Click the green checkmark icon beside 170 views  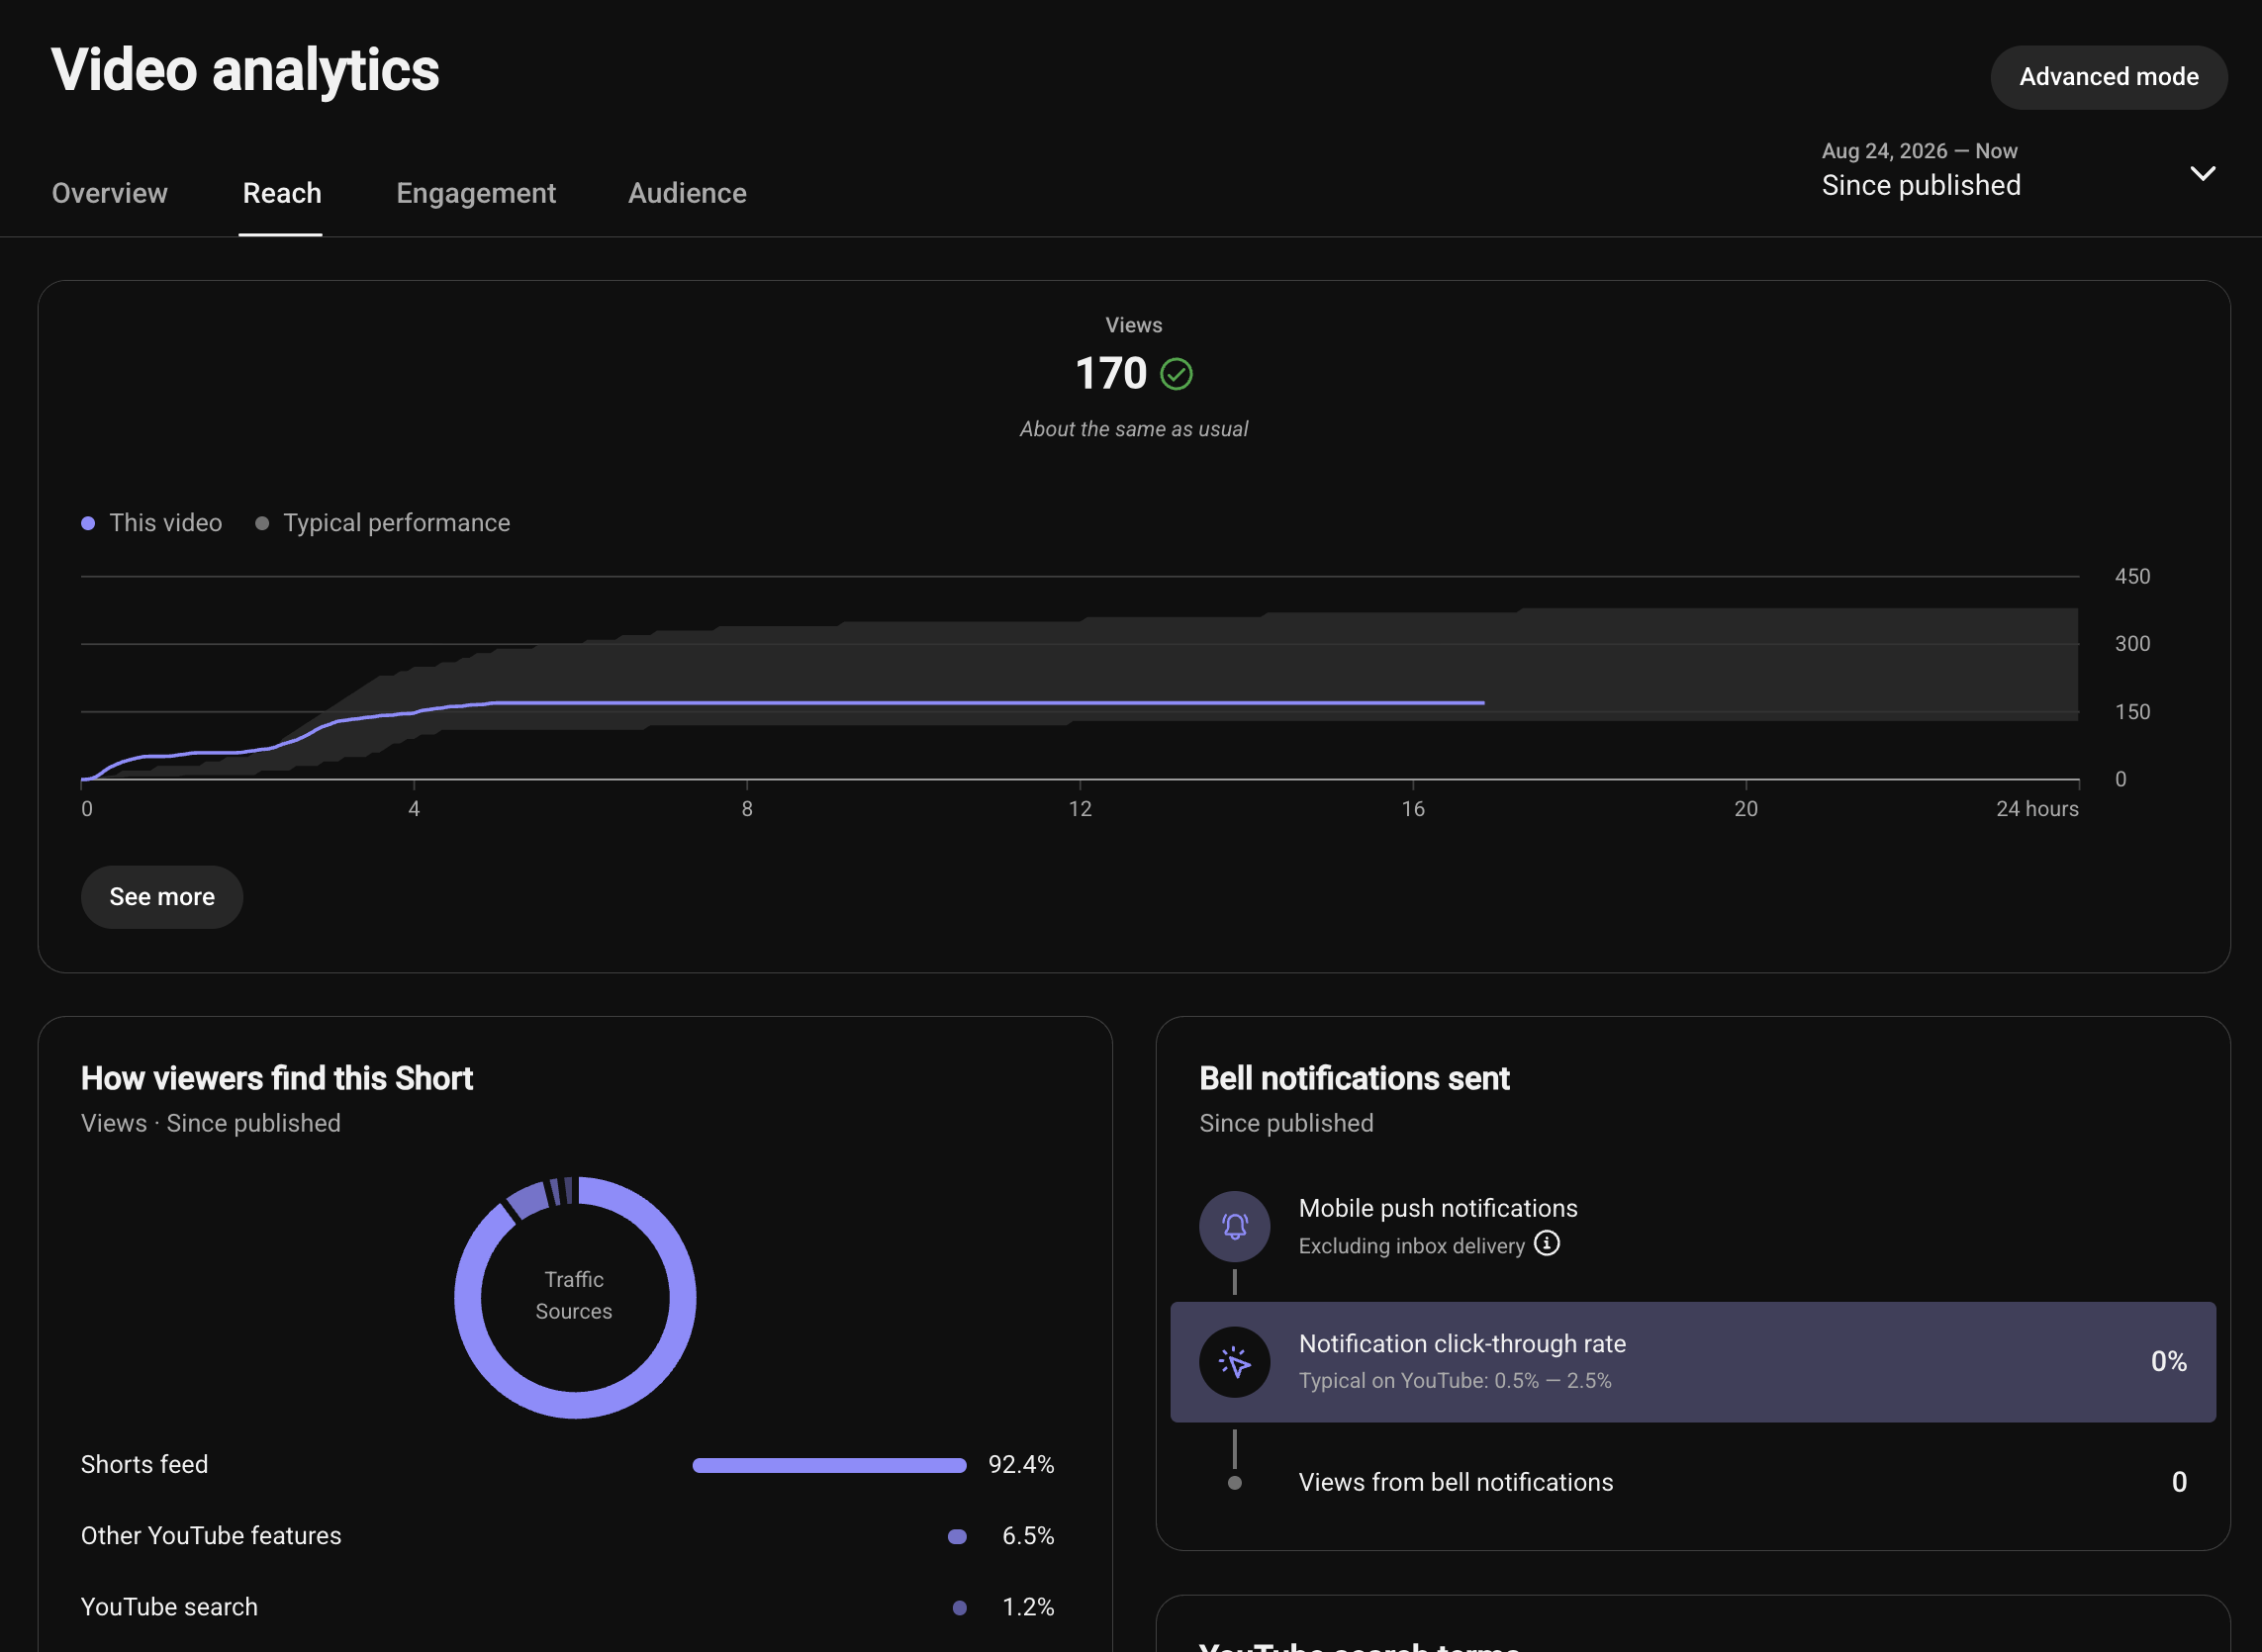point(1176,374)
